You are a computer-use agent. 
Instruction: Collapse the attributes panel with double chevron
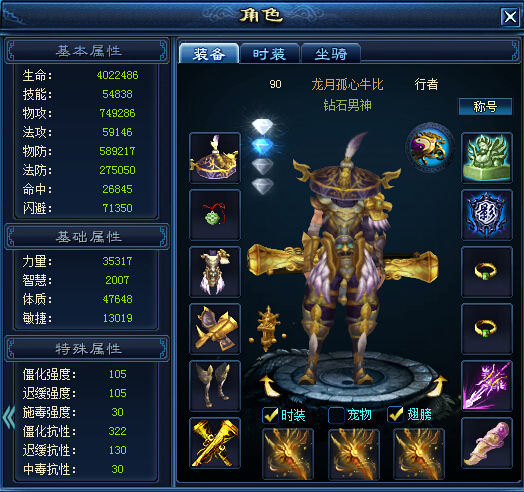9,417
